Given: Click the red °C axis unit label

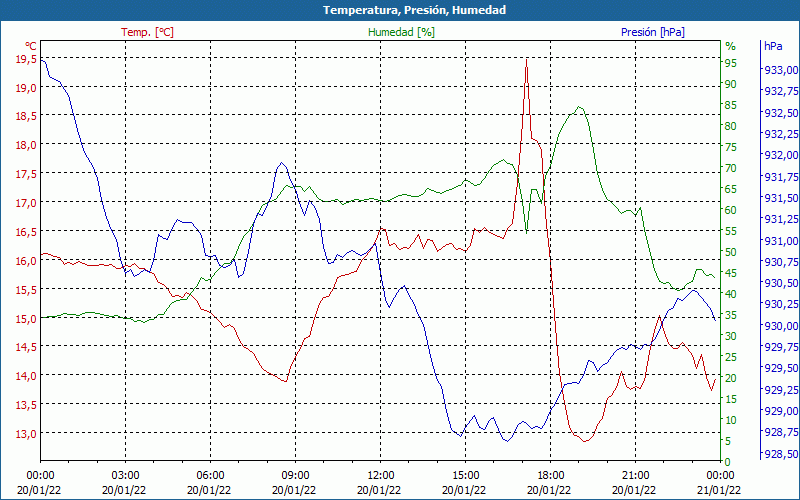Looking at the screenshot, I should (31, 46).
